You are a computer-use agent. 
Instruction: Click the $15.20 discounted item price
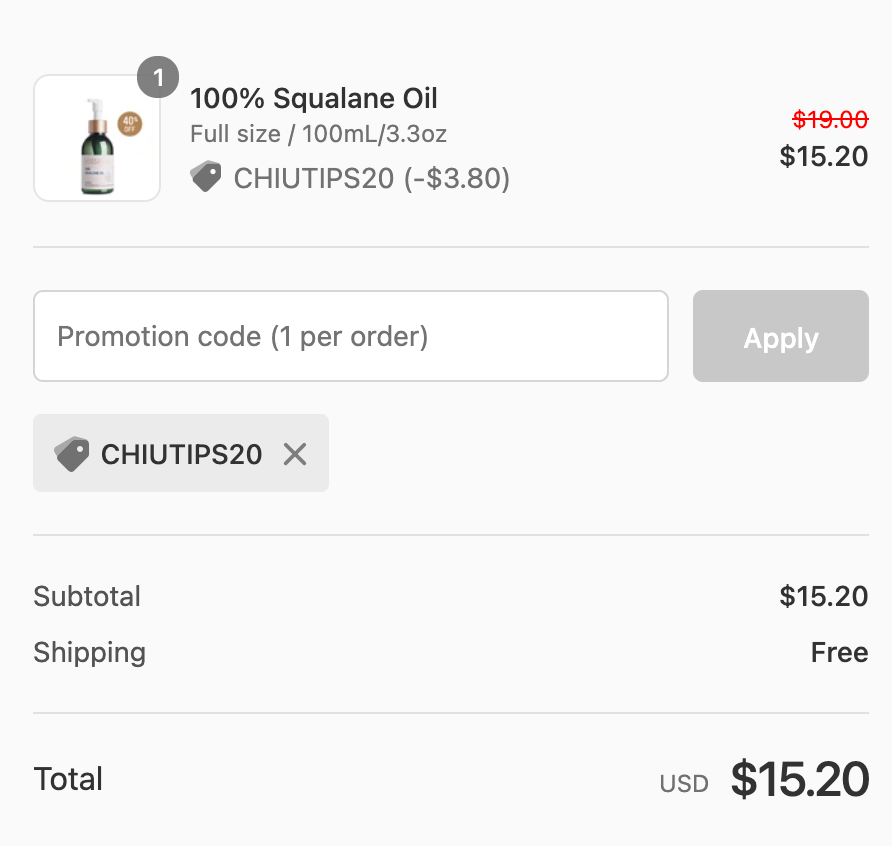(x=823, y=156)
